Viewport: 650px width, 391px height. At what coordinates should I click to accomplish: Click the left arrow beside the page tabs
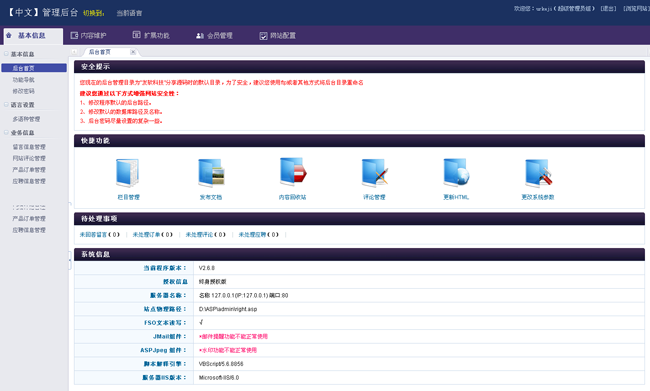[x=74, y=52]
